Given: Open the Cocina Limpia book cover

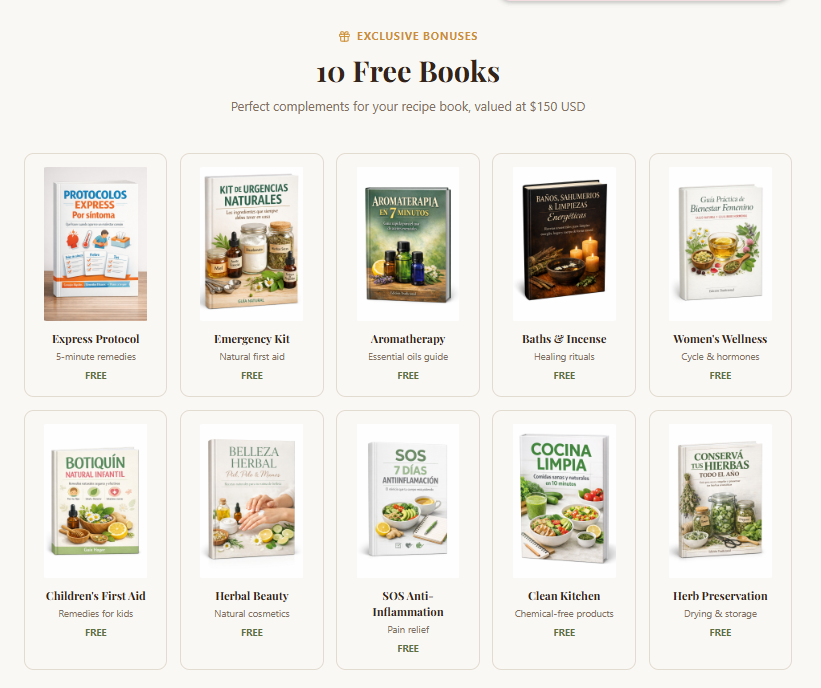Looking at the screenshot, I should (564, 501).
